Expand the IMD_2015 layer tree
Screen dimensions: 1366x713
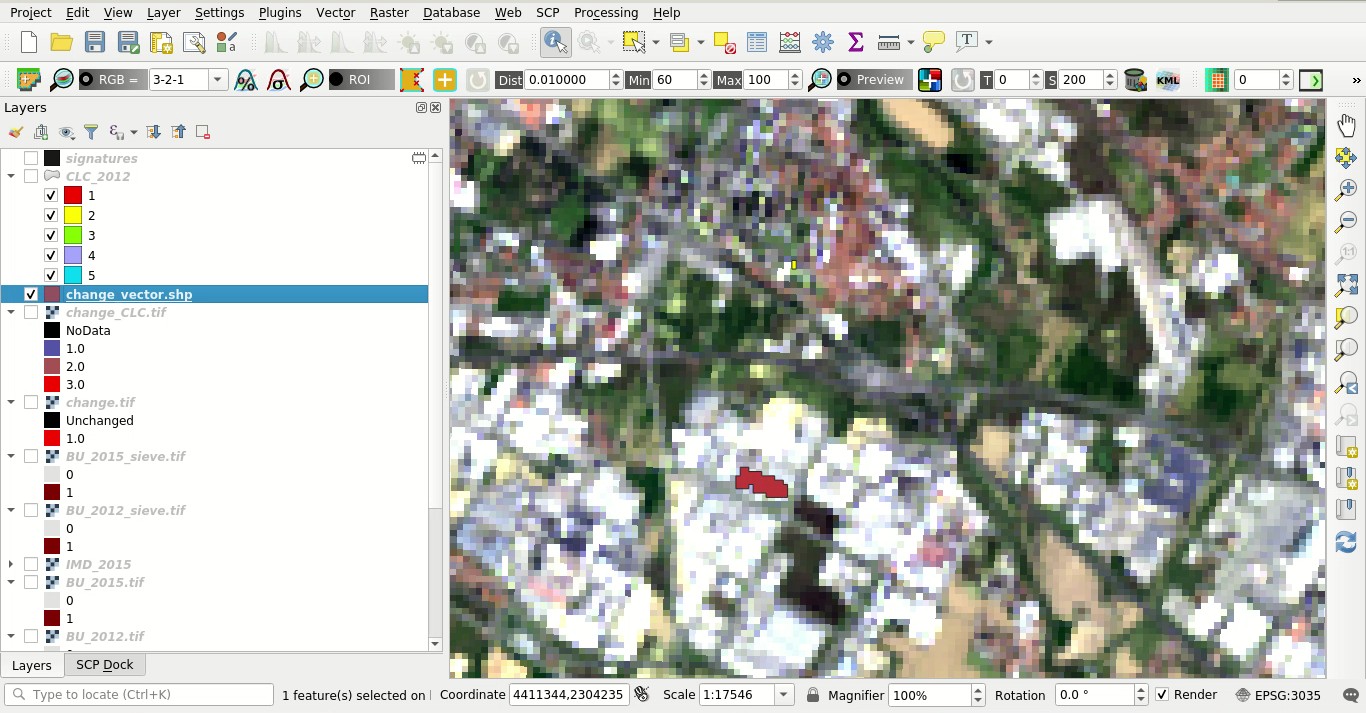(11, 564)
